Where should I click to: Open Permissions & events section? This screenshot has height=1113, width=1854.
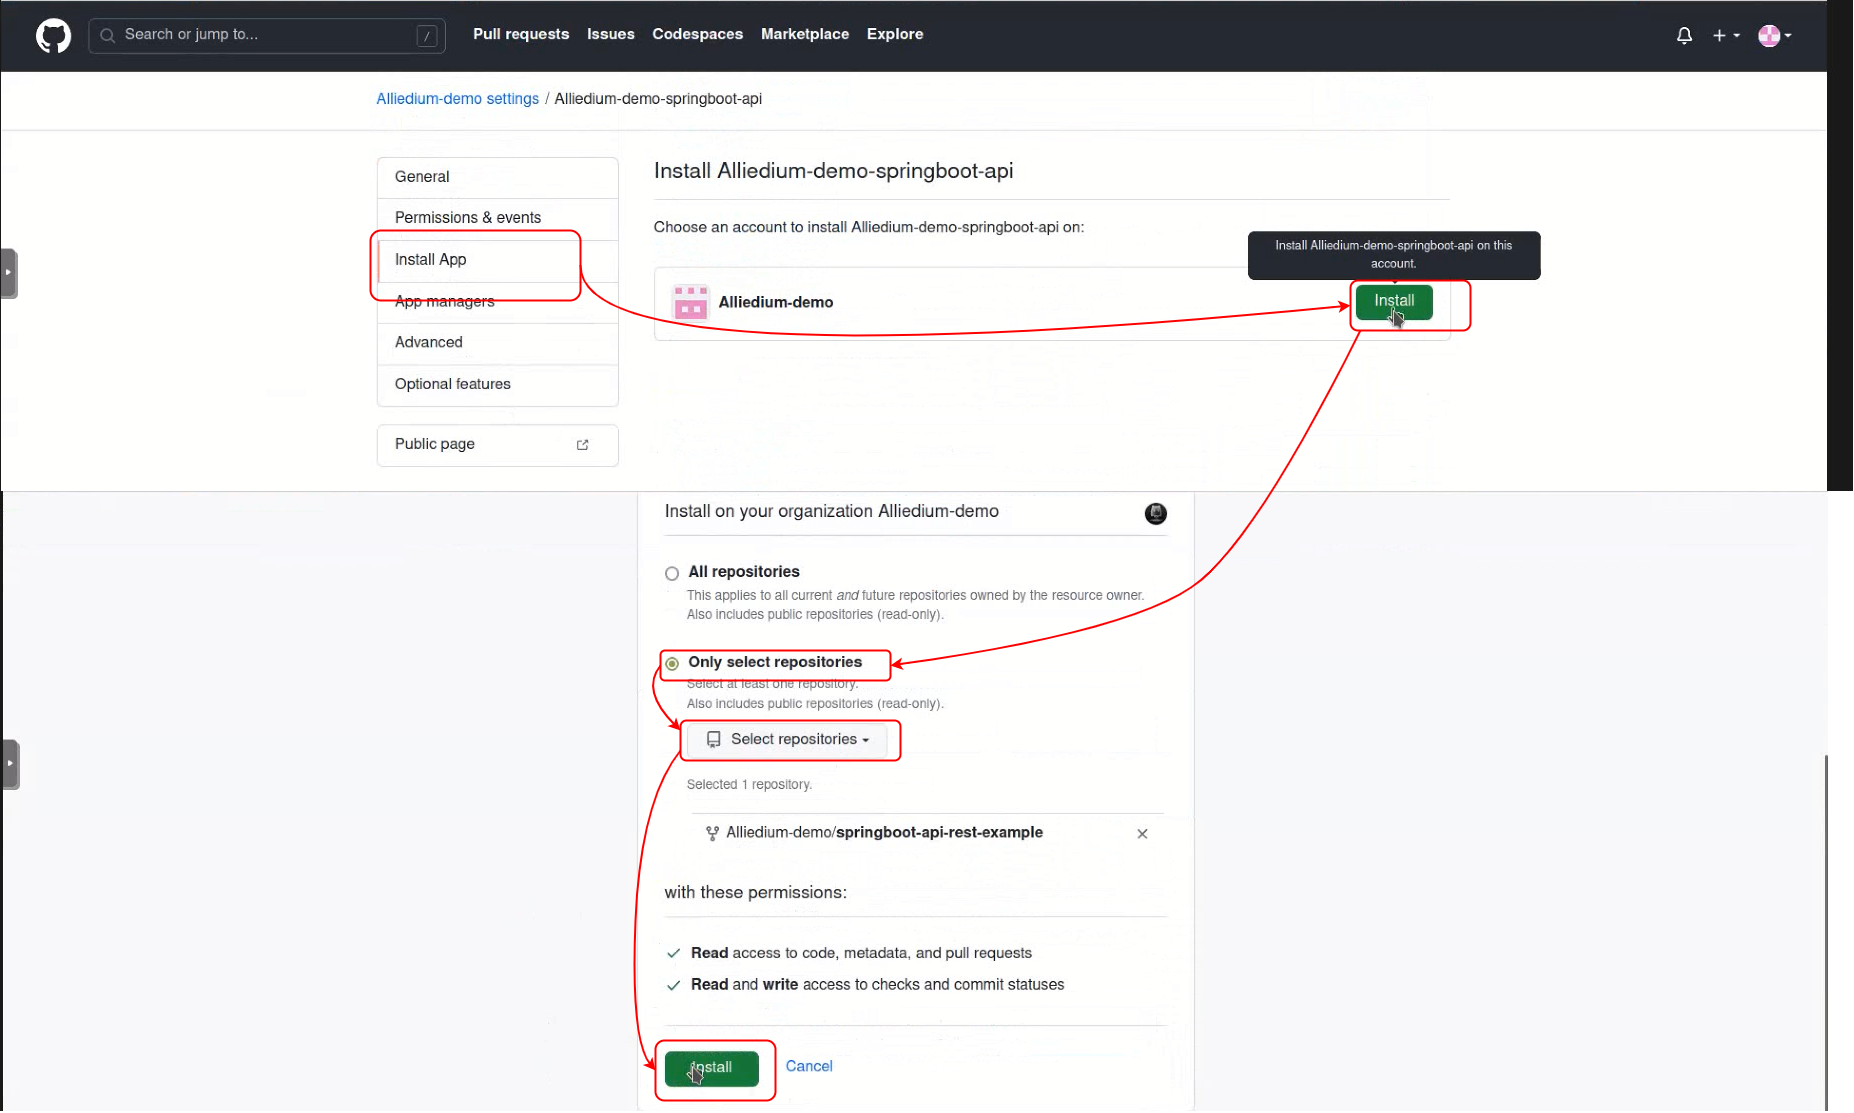[498, 217]
